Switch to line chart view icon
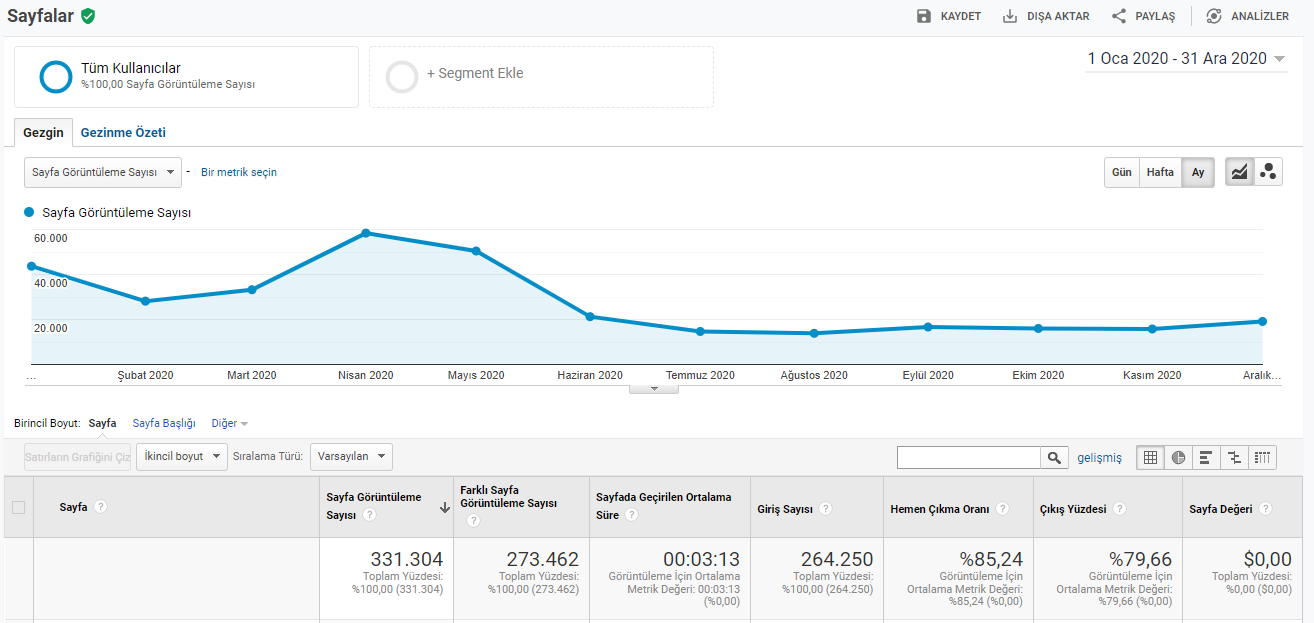The width and height of the screenshot is (1314, 623). click(x=1239, y=172)
